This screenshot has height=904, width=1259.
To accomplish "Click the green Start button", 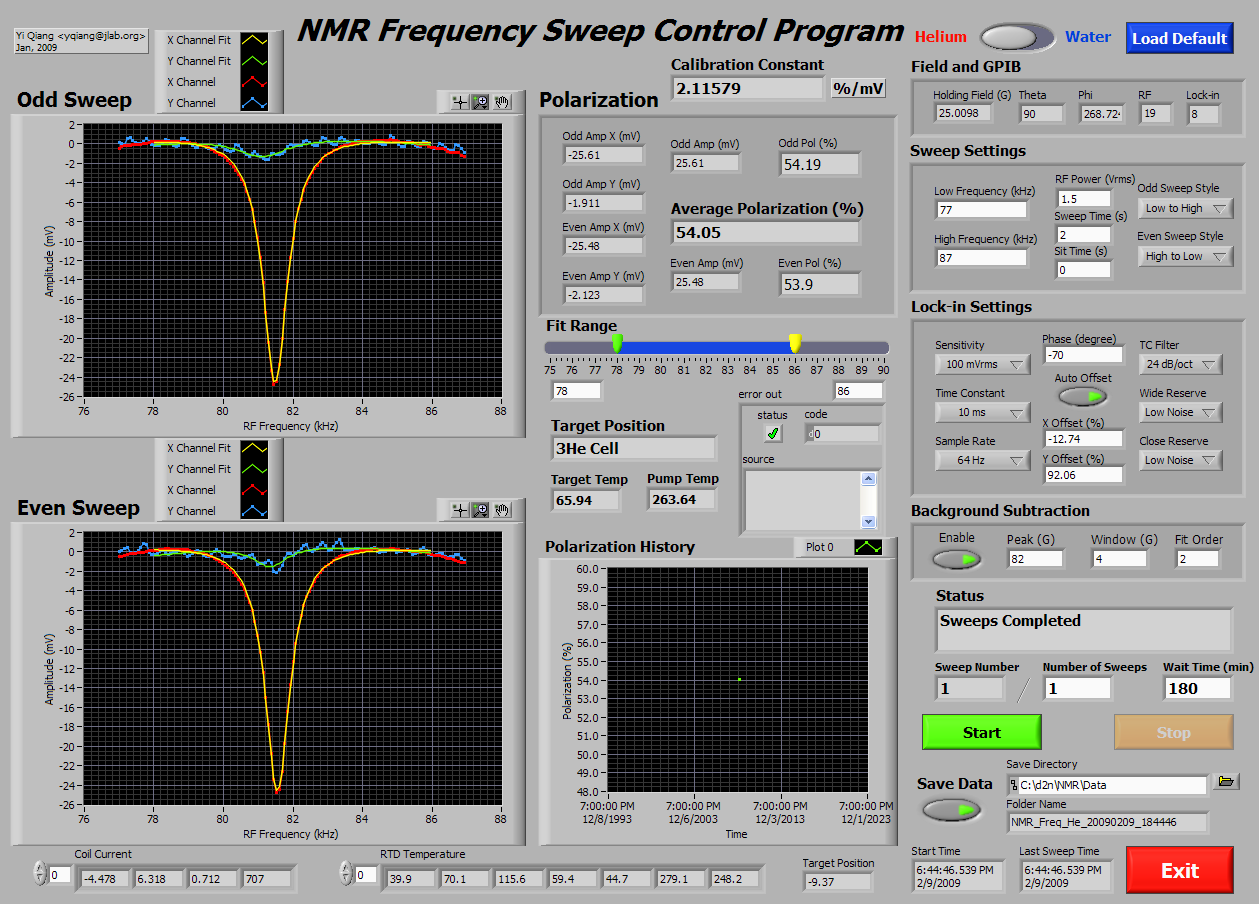I will tap(981, 732).
